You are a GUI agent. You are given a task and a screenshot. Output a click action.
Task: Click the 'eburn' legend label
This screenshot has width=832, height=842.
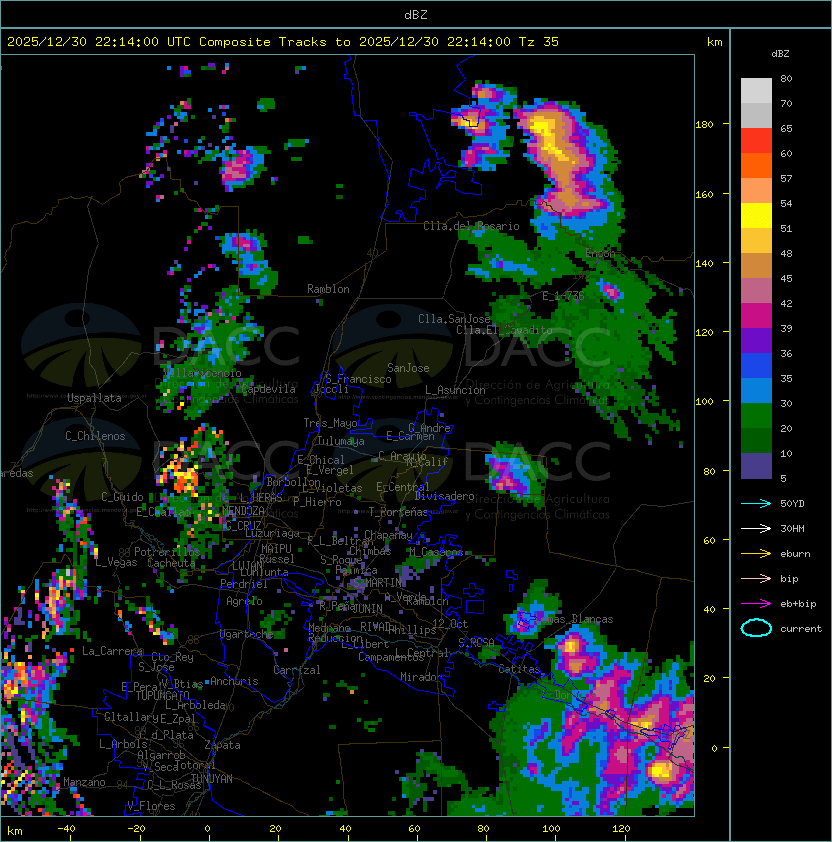click(795, 554)
